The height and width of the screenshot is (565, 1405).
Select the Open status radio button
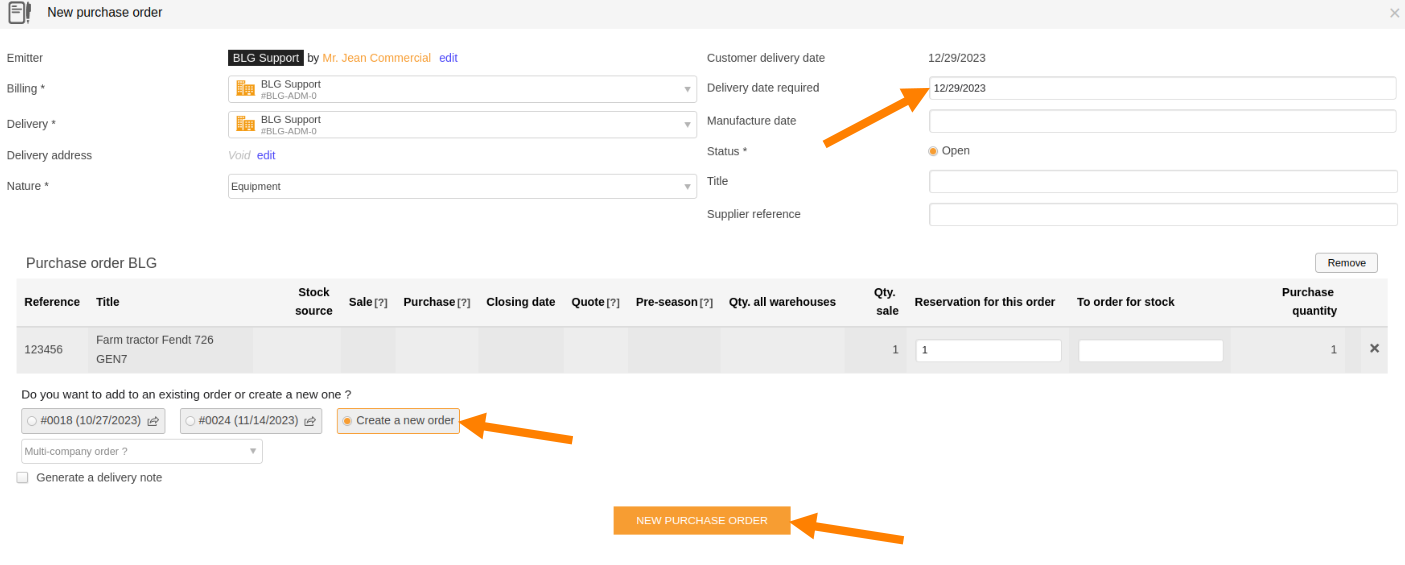pos(933,151)
